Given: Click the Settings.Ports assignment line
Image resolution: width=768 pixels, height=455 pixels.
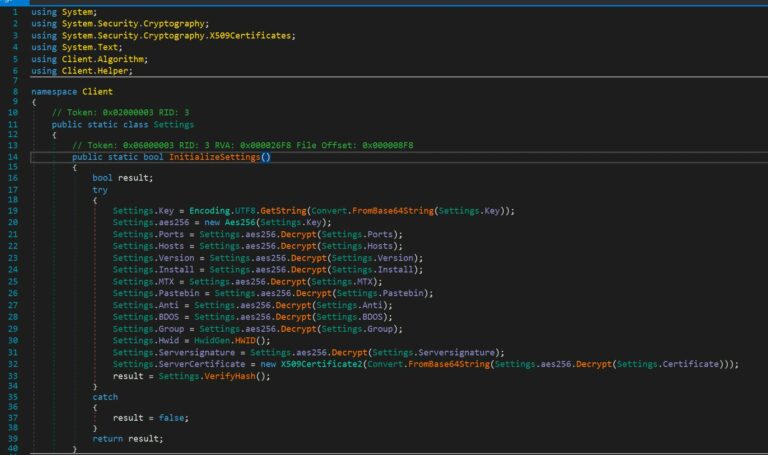Looking at the screenshot, I should pyautogui.click(x=258, y=235).
